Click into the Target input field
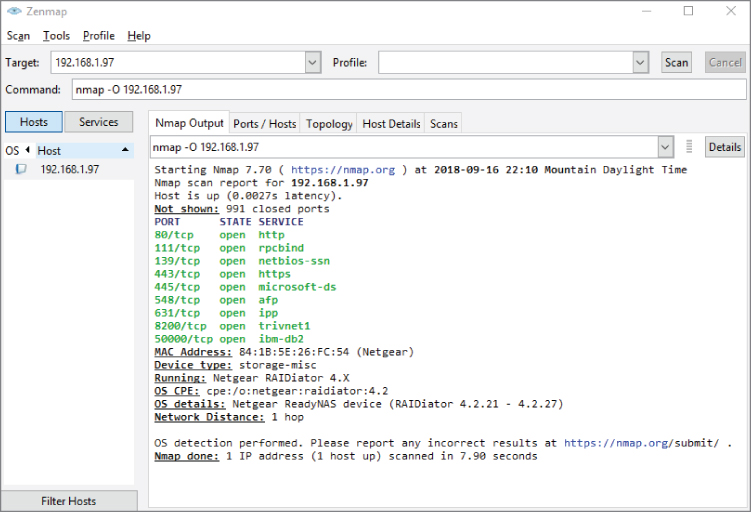 (x=178, y=62)
